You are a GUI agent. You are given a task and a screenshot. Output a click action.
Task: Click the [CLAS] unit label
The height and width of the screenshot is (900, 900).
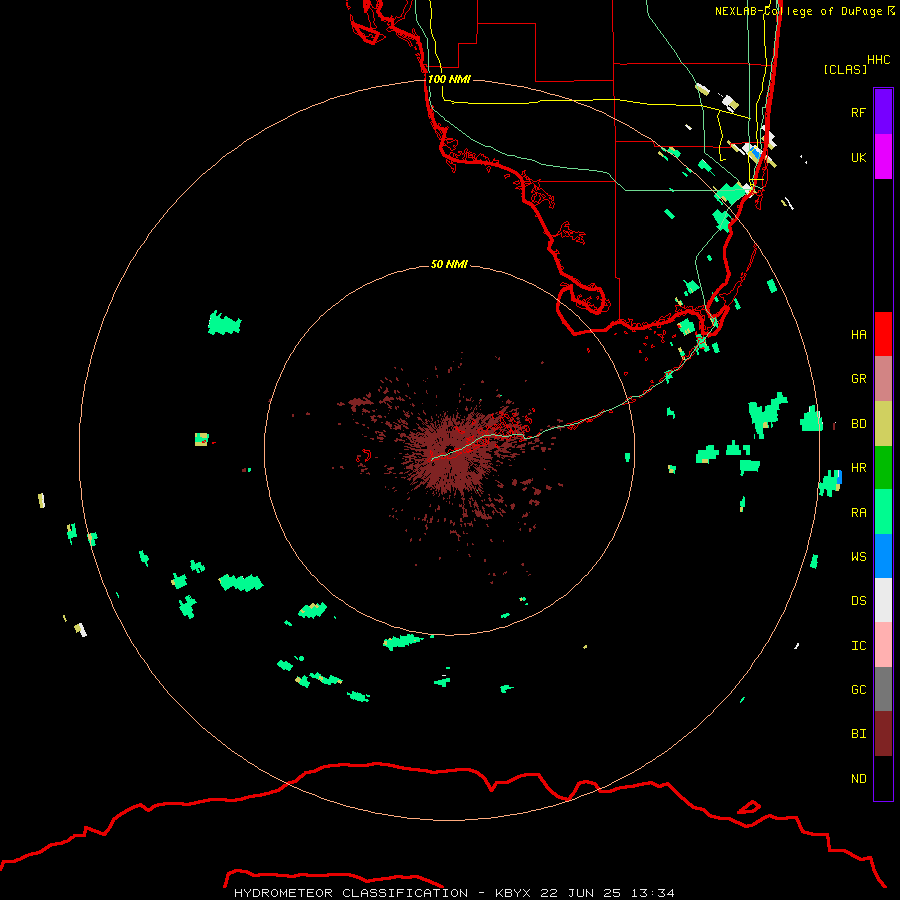845,69
